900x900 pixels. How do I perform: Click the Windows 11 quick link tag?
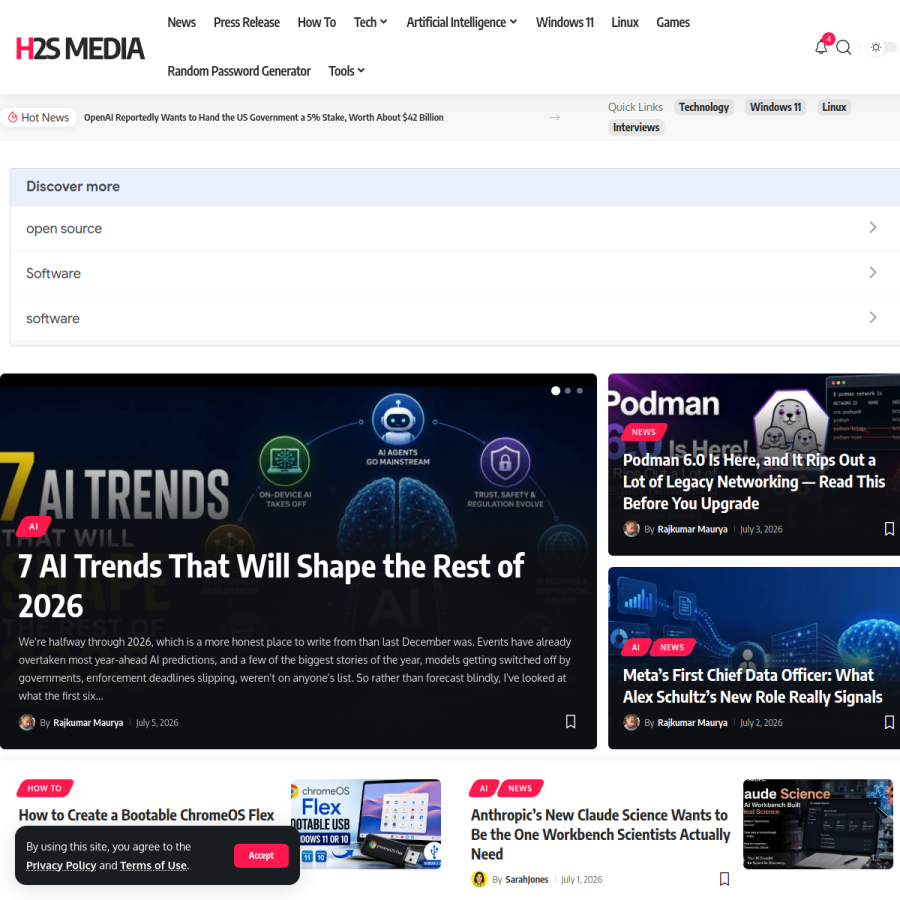(x=775, y=107)
